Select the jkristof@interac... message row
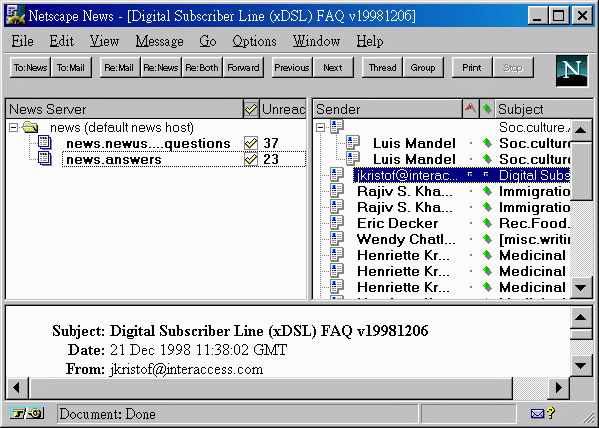 [x=461, y=175]
